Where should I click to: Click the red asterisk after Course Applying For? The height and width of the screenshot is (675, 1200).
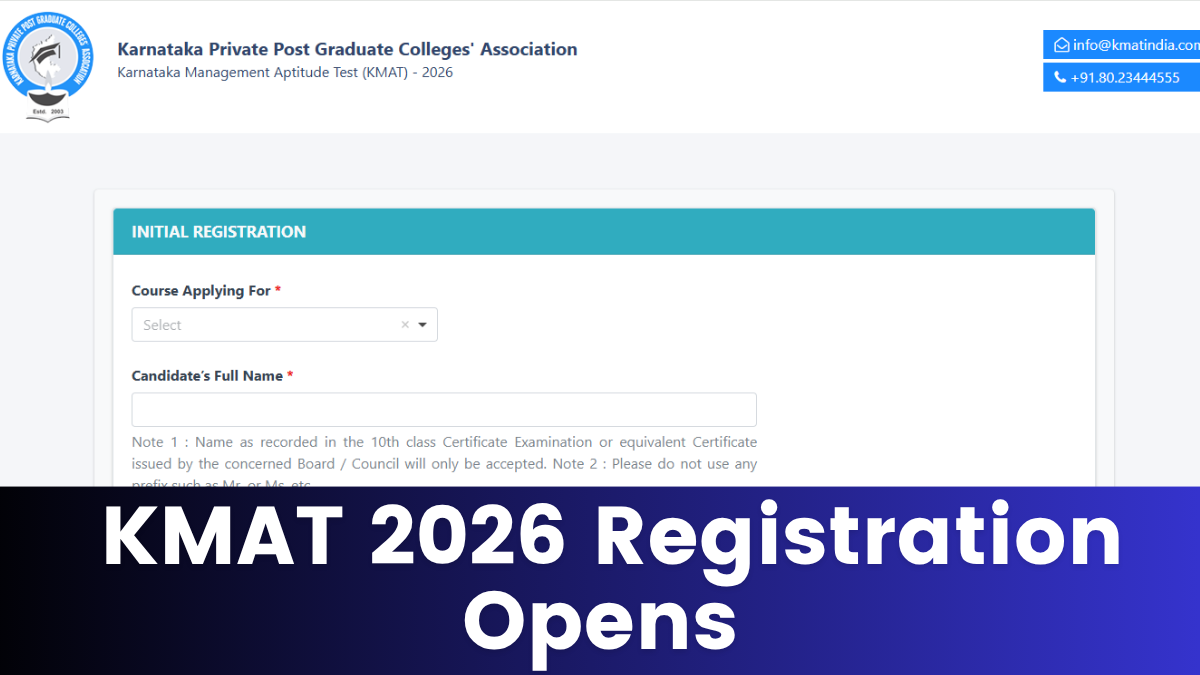coord(278,290)
